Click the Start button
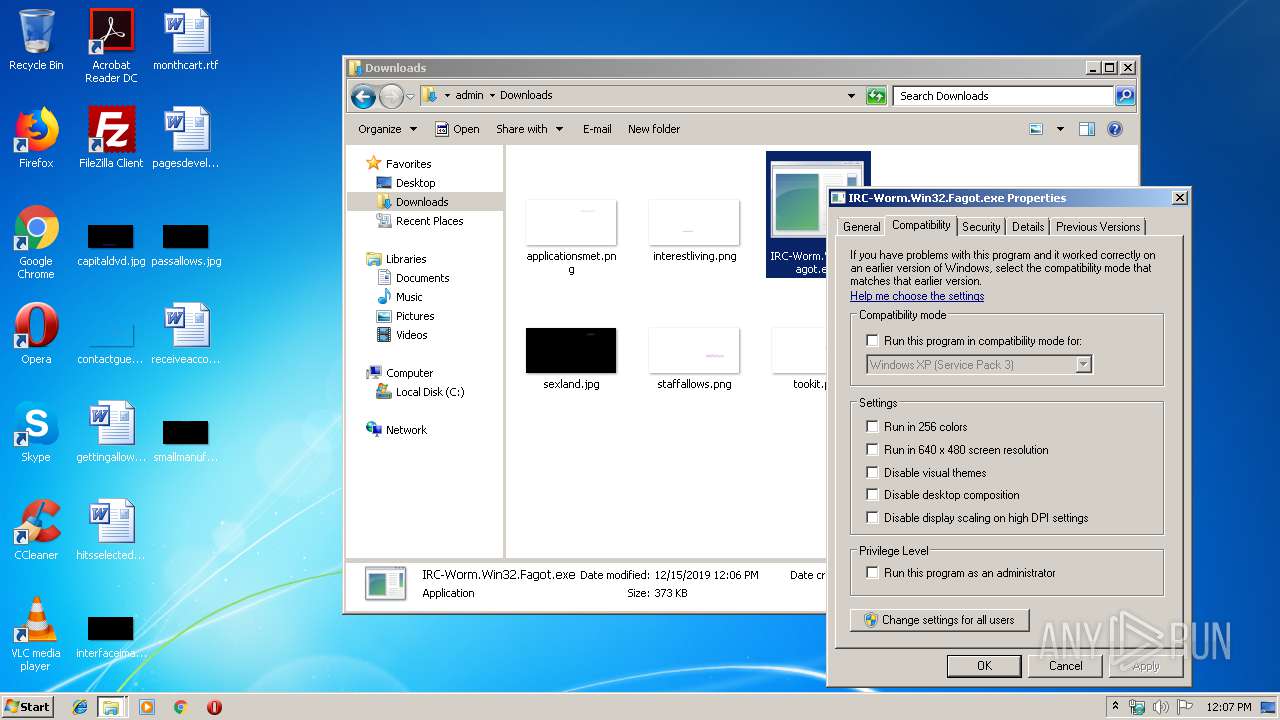This screenshot has height=720, width=1280. (x=28, y=706)
